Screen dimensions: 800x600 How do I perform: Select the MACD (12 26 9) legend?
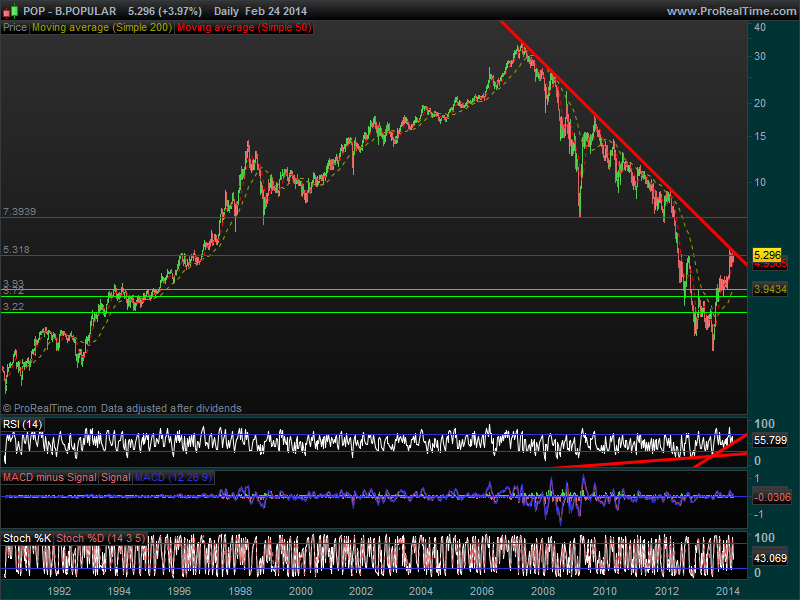coord(173,478)
